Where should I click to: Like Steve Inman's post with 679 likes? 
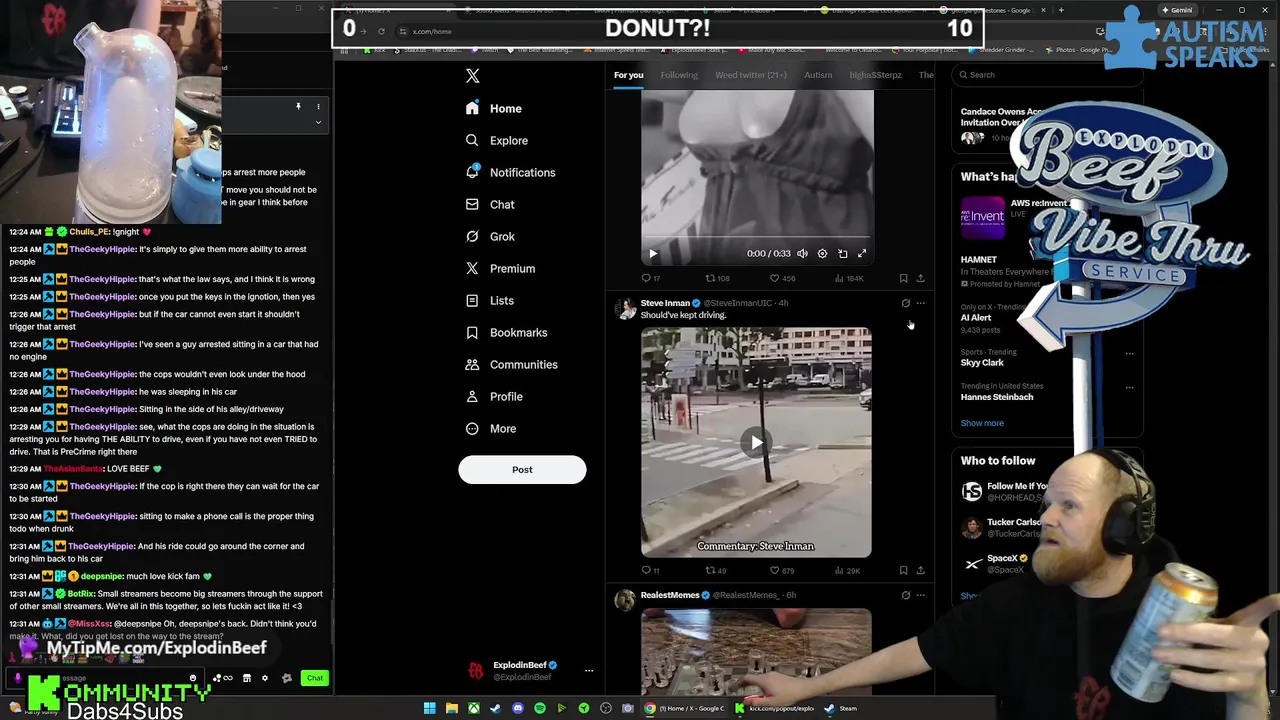click(x=782, y=571)
